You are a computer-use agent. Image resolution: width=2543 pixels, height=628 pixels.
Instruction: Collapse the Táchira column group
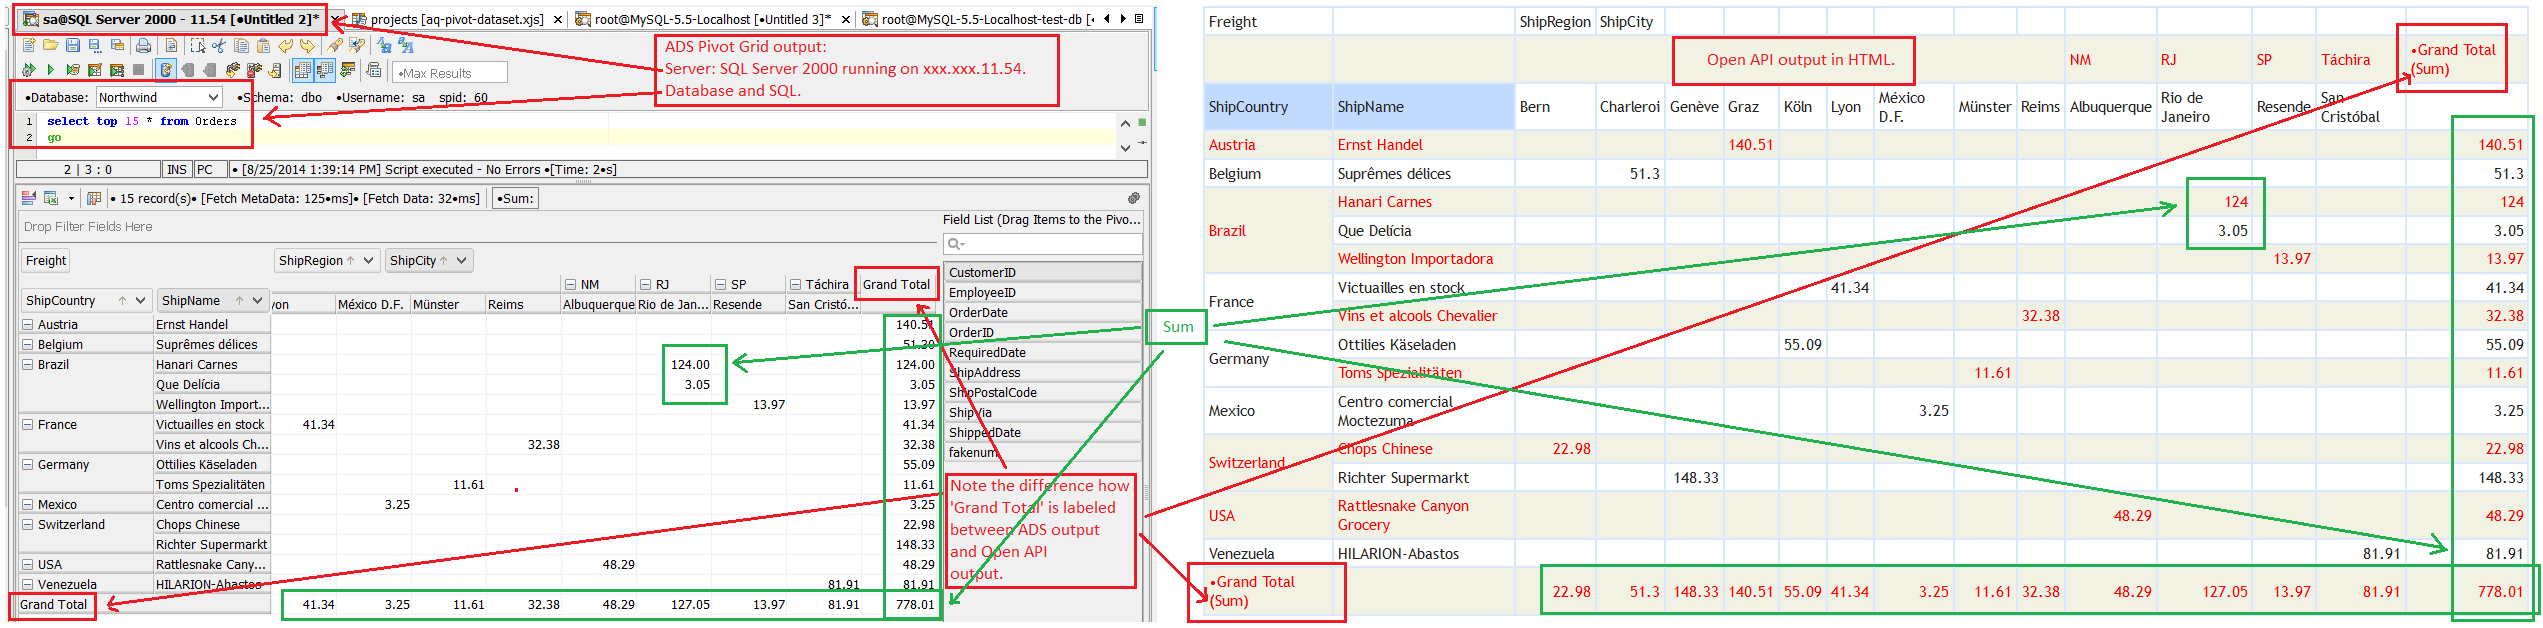(x=794, y=285)
